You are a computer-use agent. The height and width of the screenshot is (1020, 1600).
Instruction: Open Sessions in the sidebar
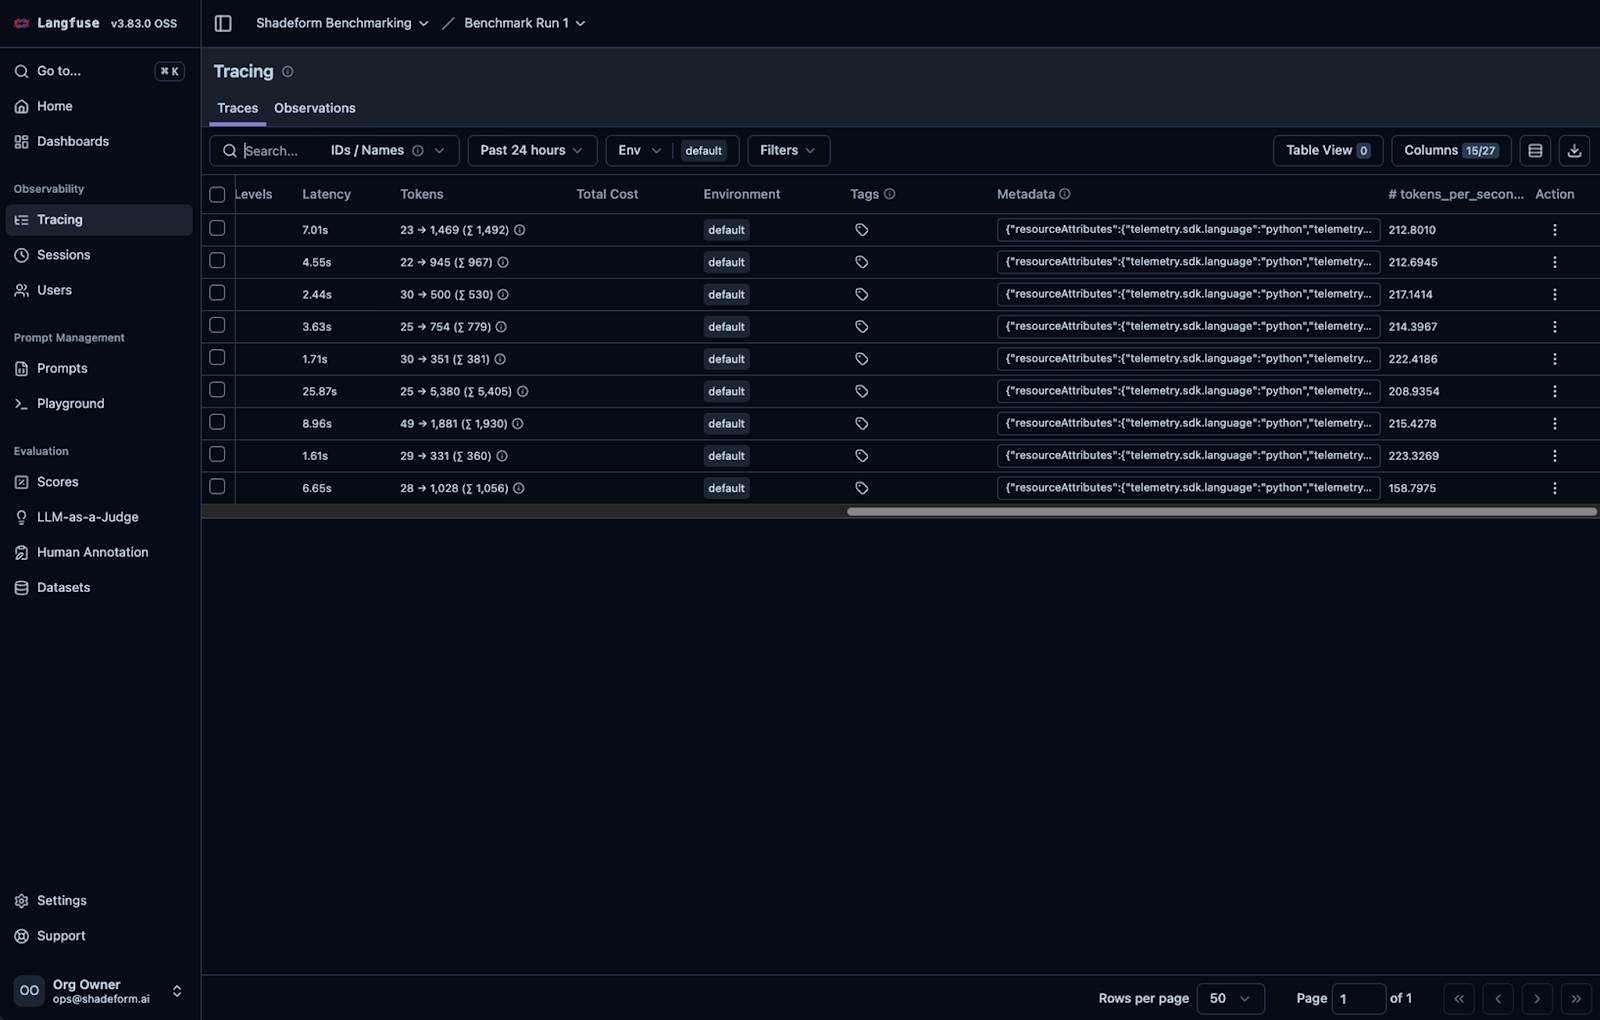click(x=63, y=255)
